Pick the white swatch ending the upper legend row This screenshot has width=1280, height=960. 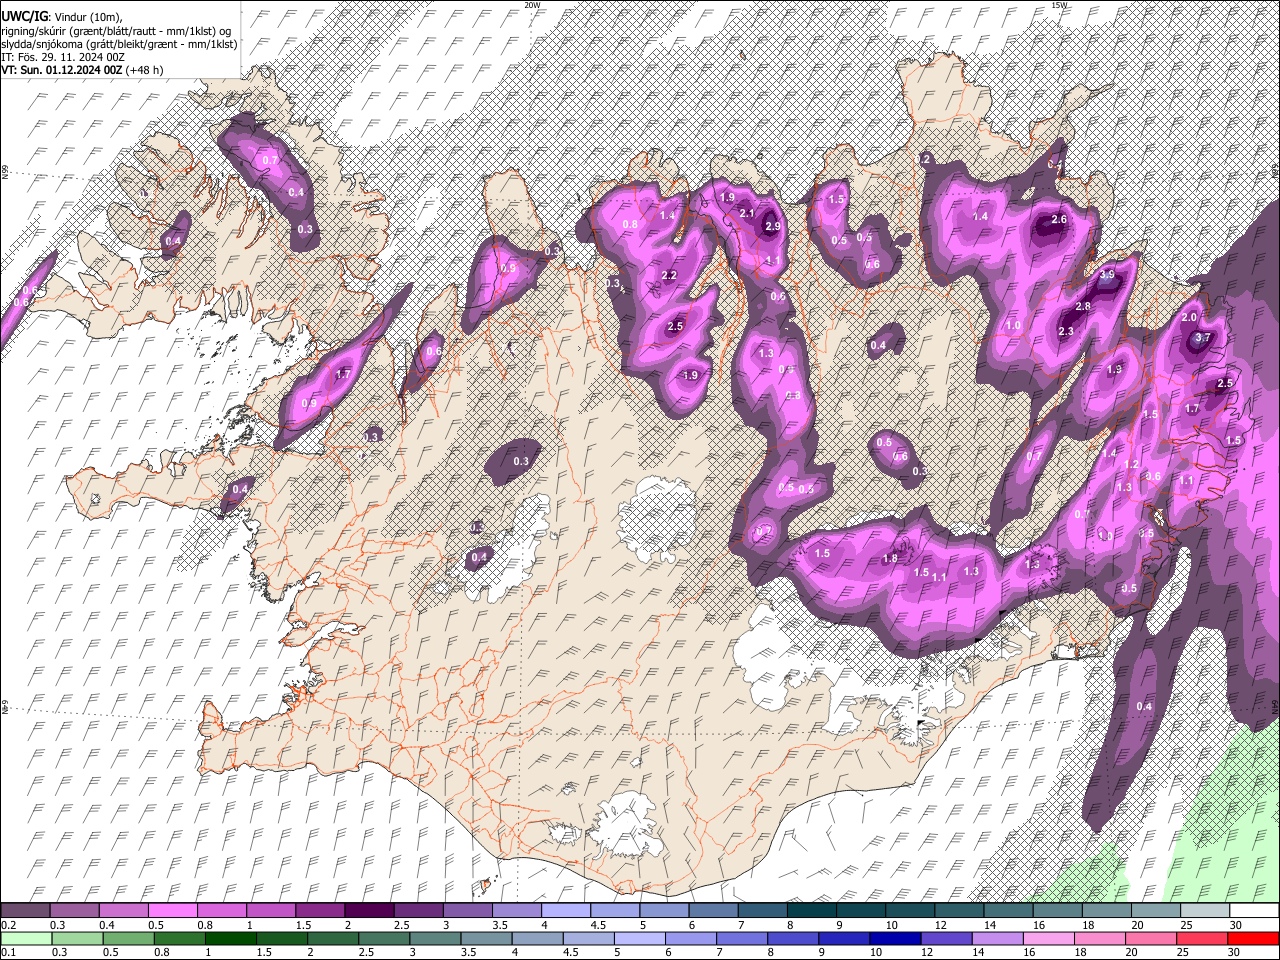(x=1255, y=911)
